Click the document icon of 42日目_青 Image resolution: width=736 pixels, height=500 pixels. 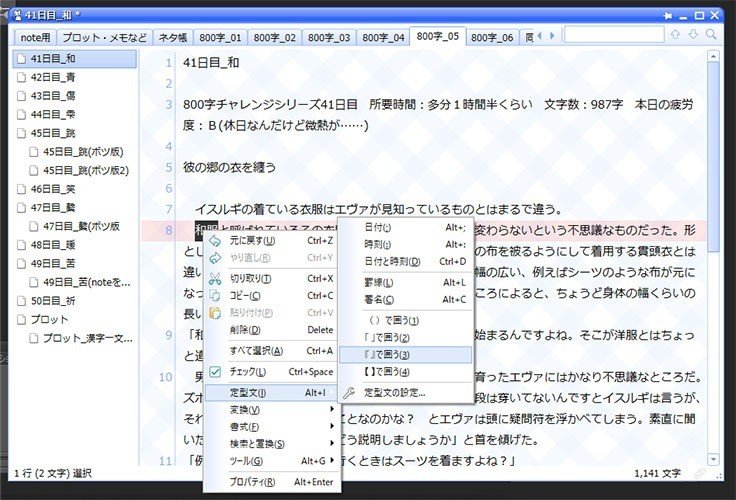tap(22, 77)
